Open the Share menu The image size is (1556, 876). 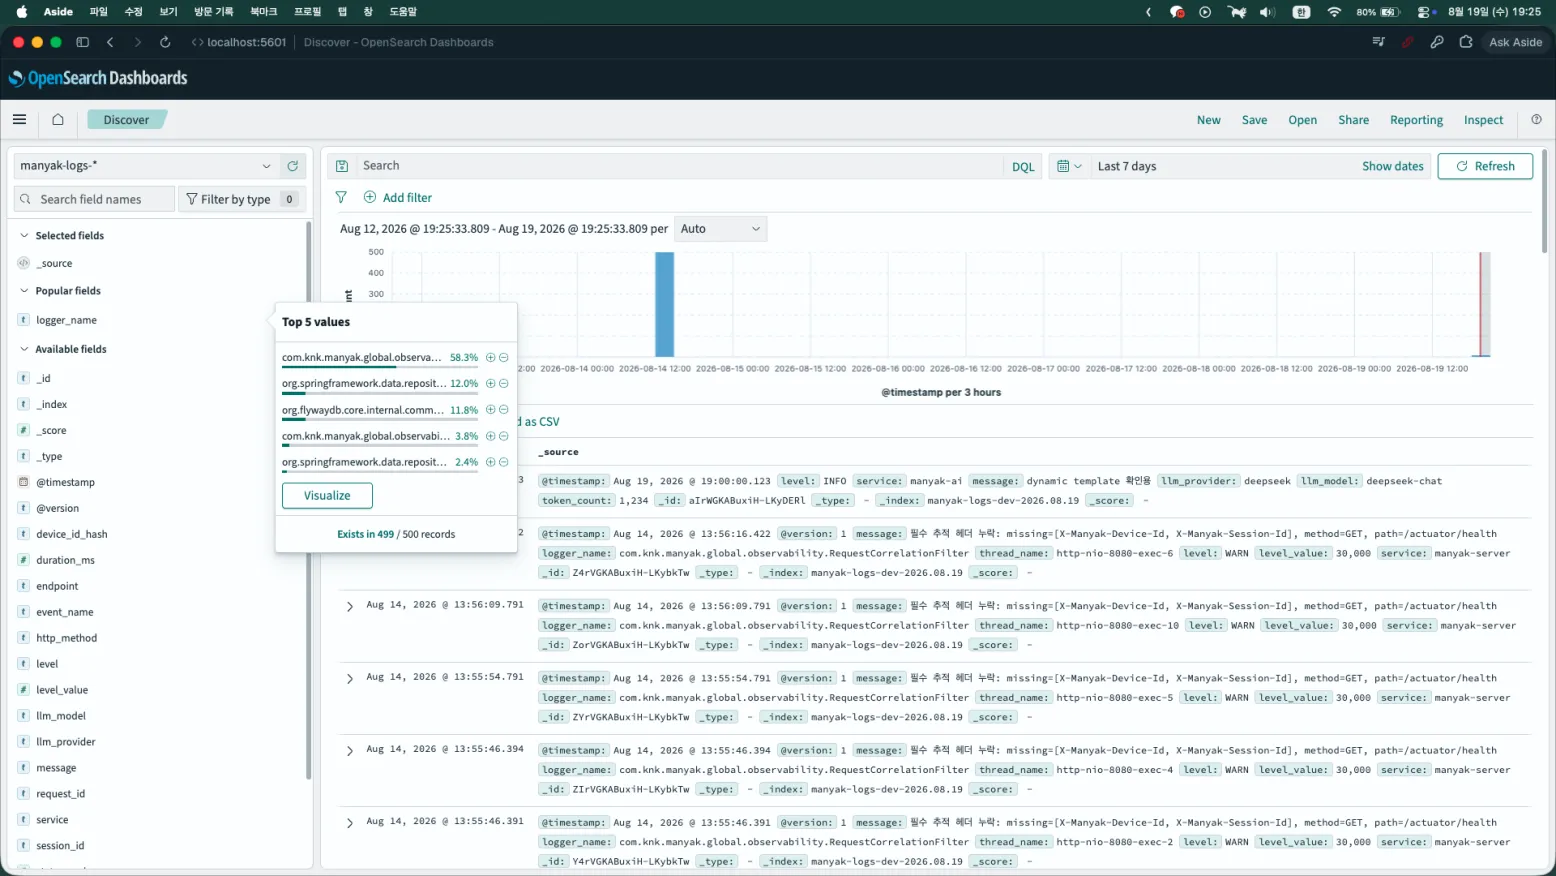[1353, 120]
